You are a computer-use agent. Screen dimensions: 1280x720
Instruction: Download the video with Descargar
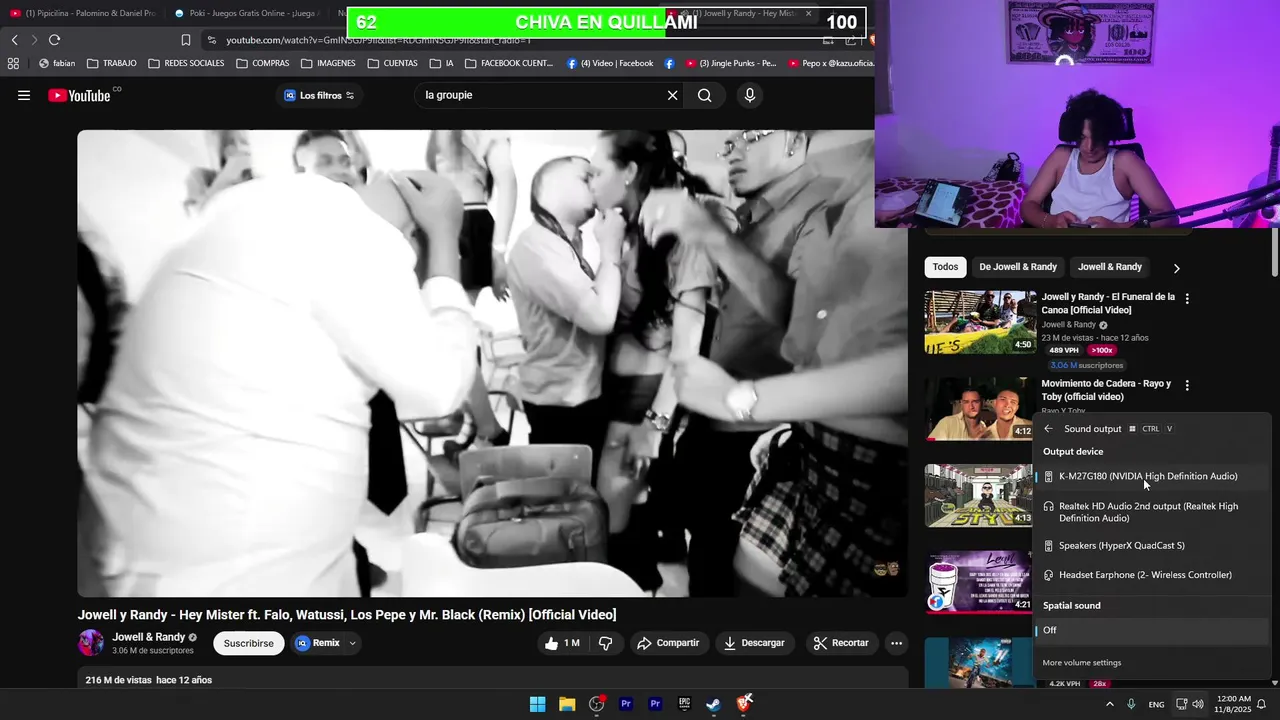[754, 643]
